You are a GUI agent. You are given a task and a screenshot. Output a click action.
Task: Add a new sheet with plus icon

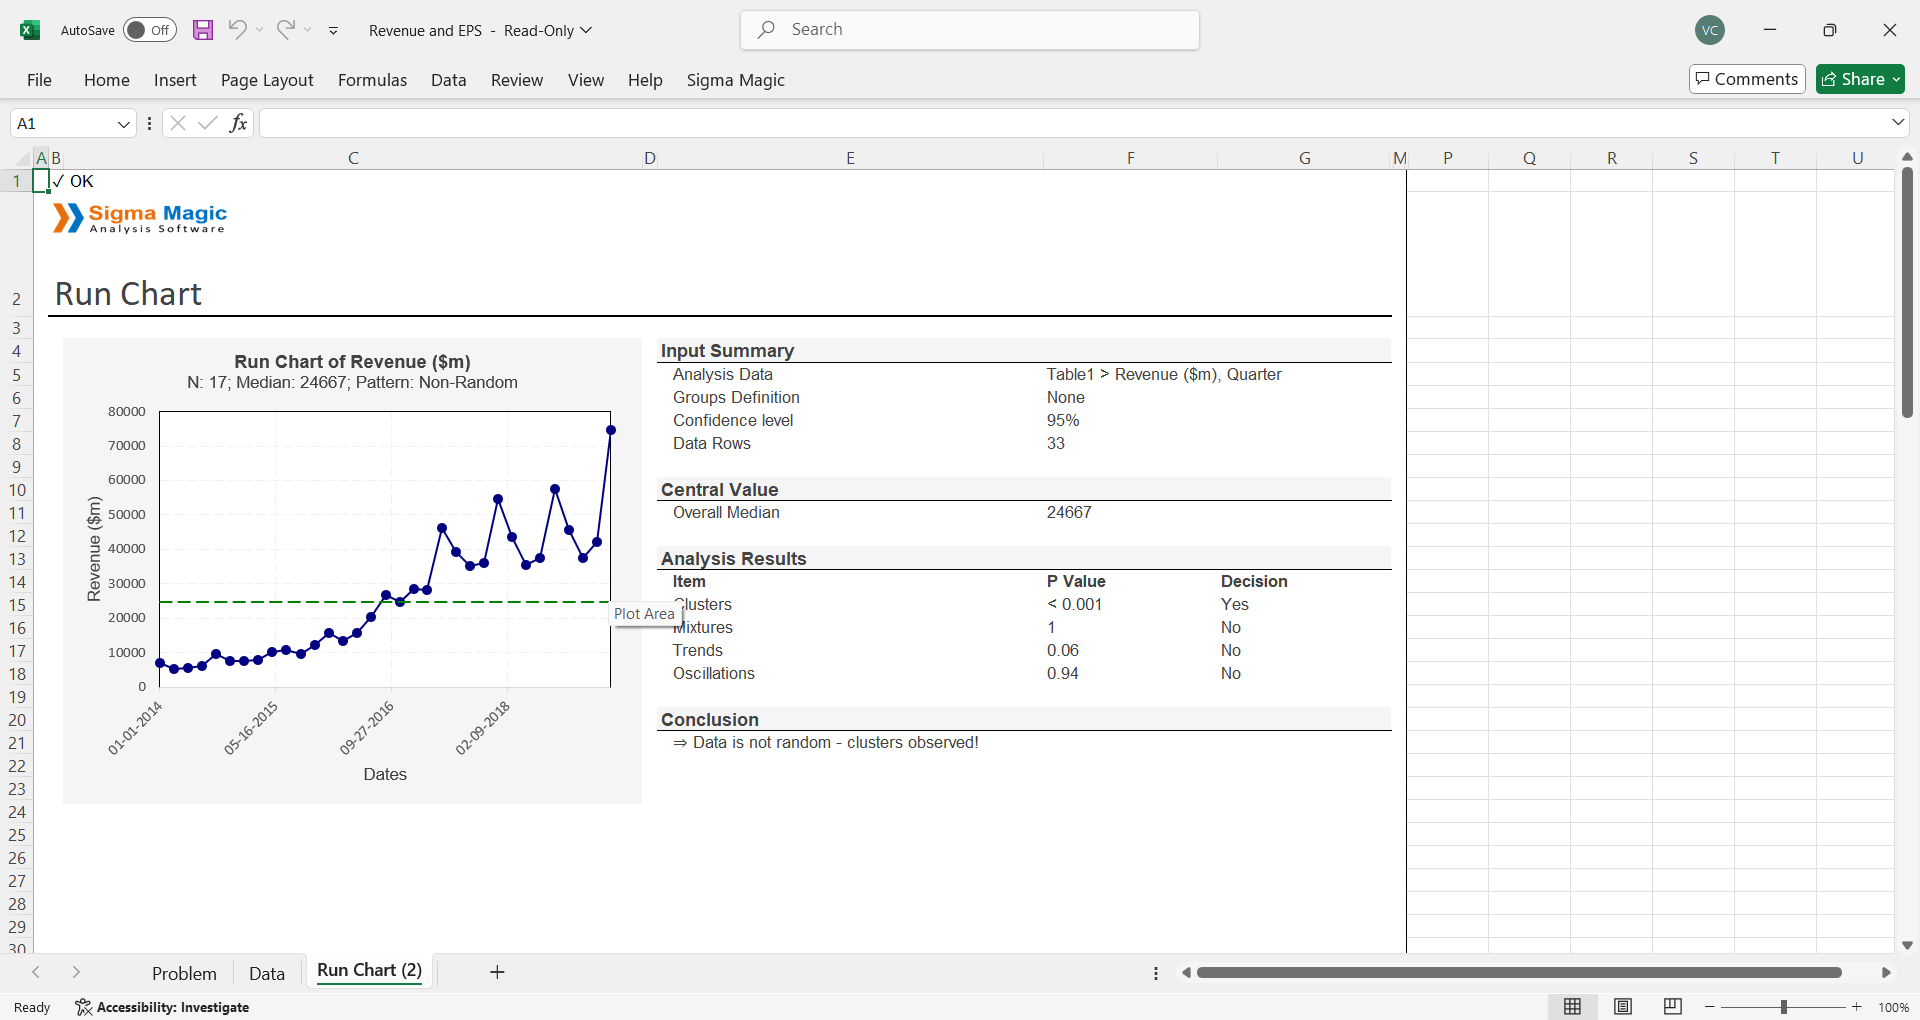(497, 972)
